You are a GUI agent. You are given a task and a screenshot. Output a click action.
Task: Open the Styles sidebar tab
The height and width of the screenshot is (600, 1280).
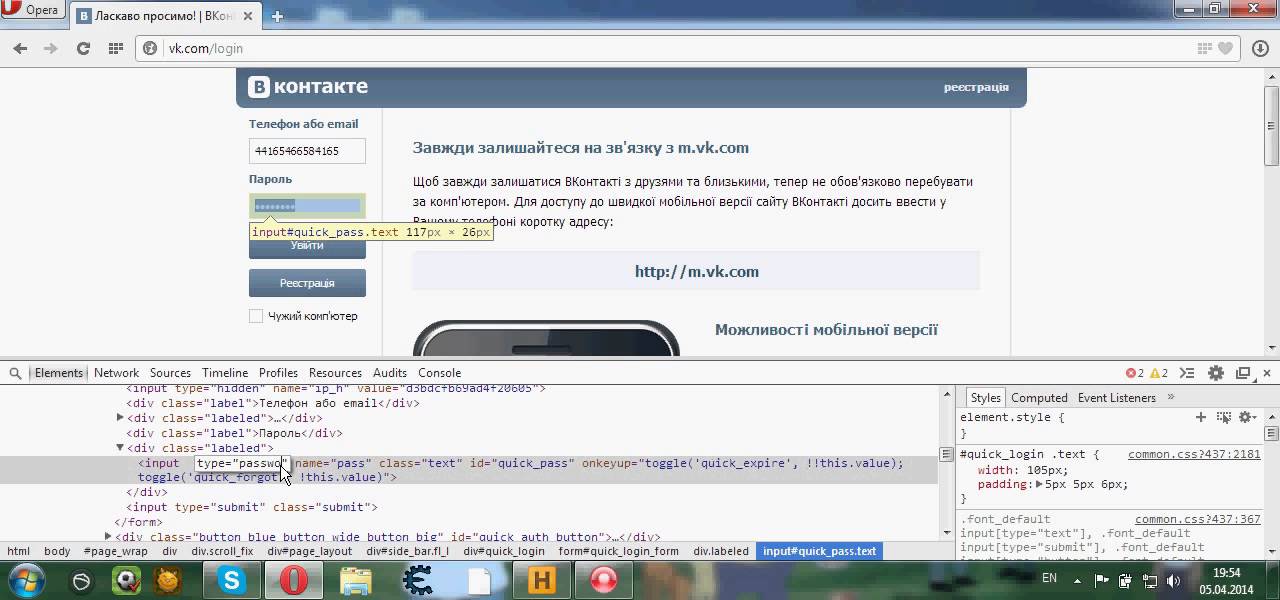(x=985, y=398)
